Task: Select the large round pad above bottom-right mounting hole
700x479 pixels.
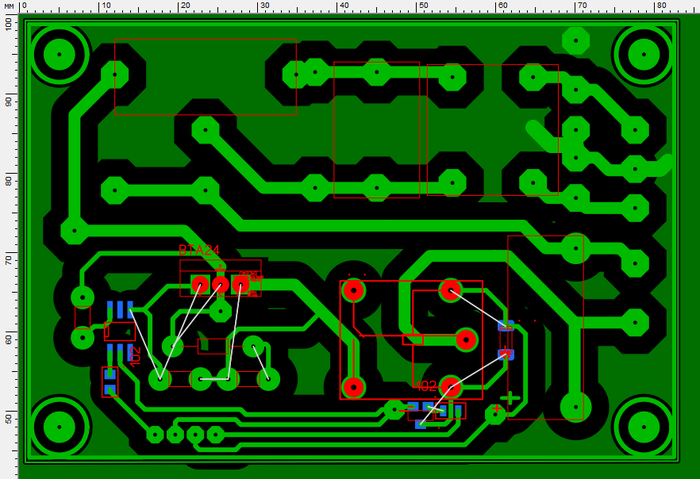Action: [x=575, y=407]
